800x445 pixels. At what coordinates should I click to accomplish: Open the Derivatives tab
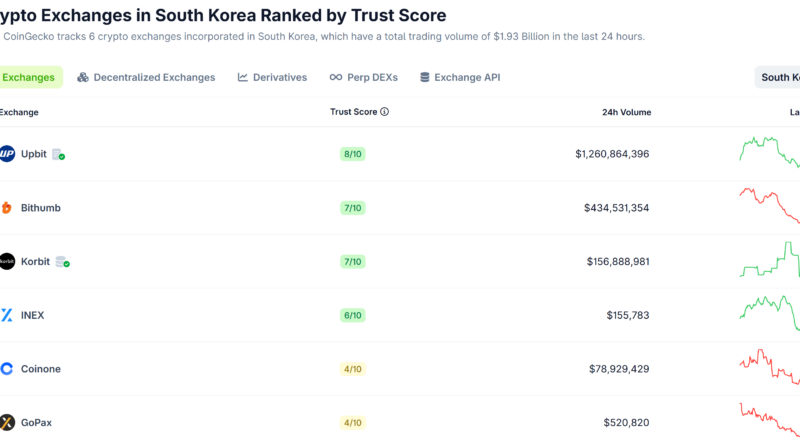coord(272,77)
